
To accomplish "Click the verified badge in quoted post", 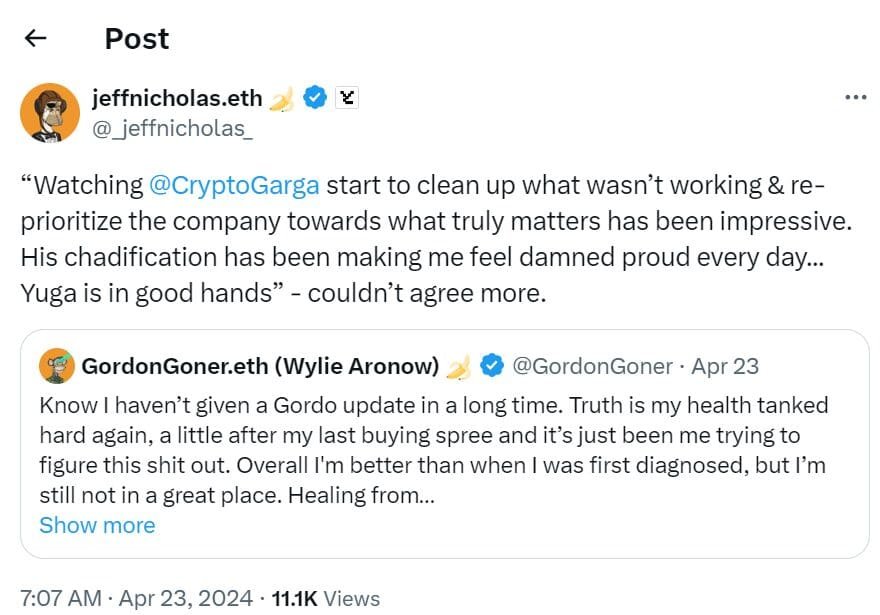I will [x=491, y=367].
